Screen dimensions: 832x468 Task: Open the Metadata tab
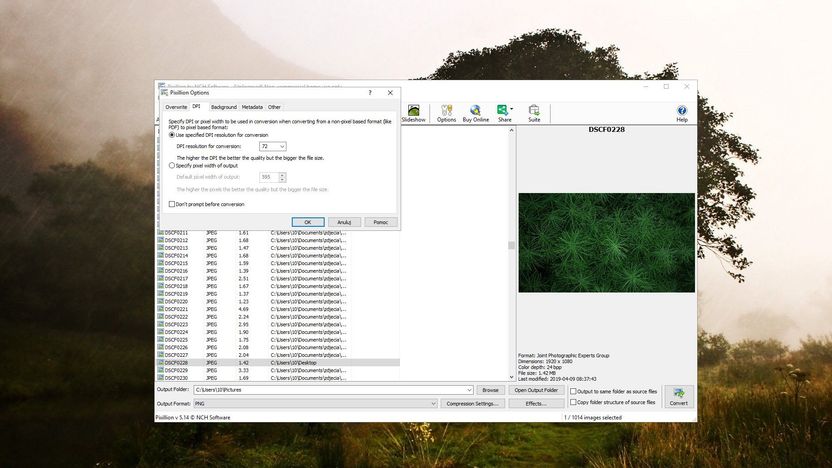point(252,107)
